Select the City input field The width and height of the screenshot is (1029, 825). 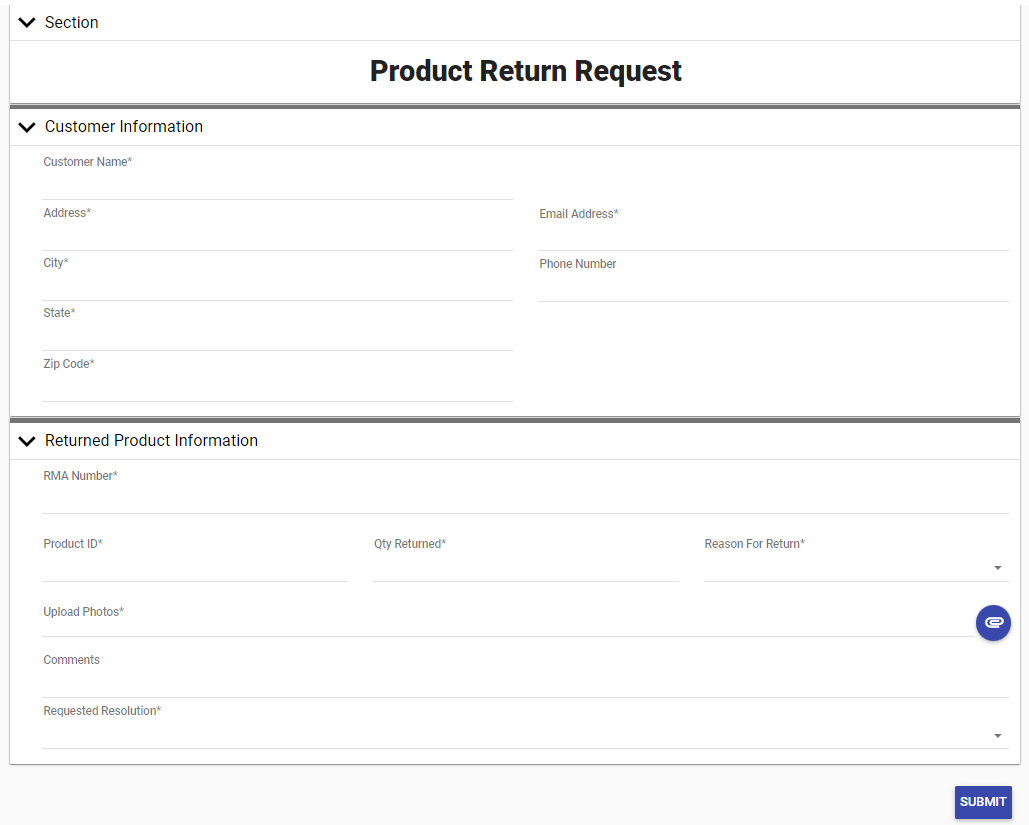tap(277, 286)
